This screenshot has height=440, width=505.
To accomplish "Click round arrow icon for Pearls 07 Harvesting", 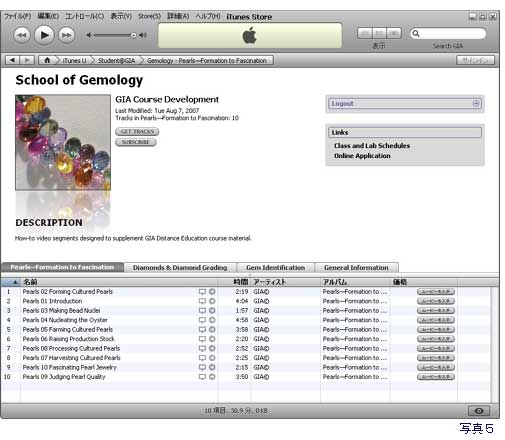I will click(x=212, y=358).
